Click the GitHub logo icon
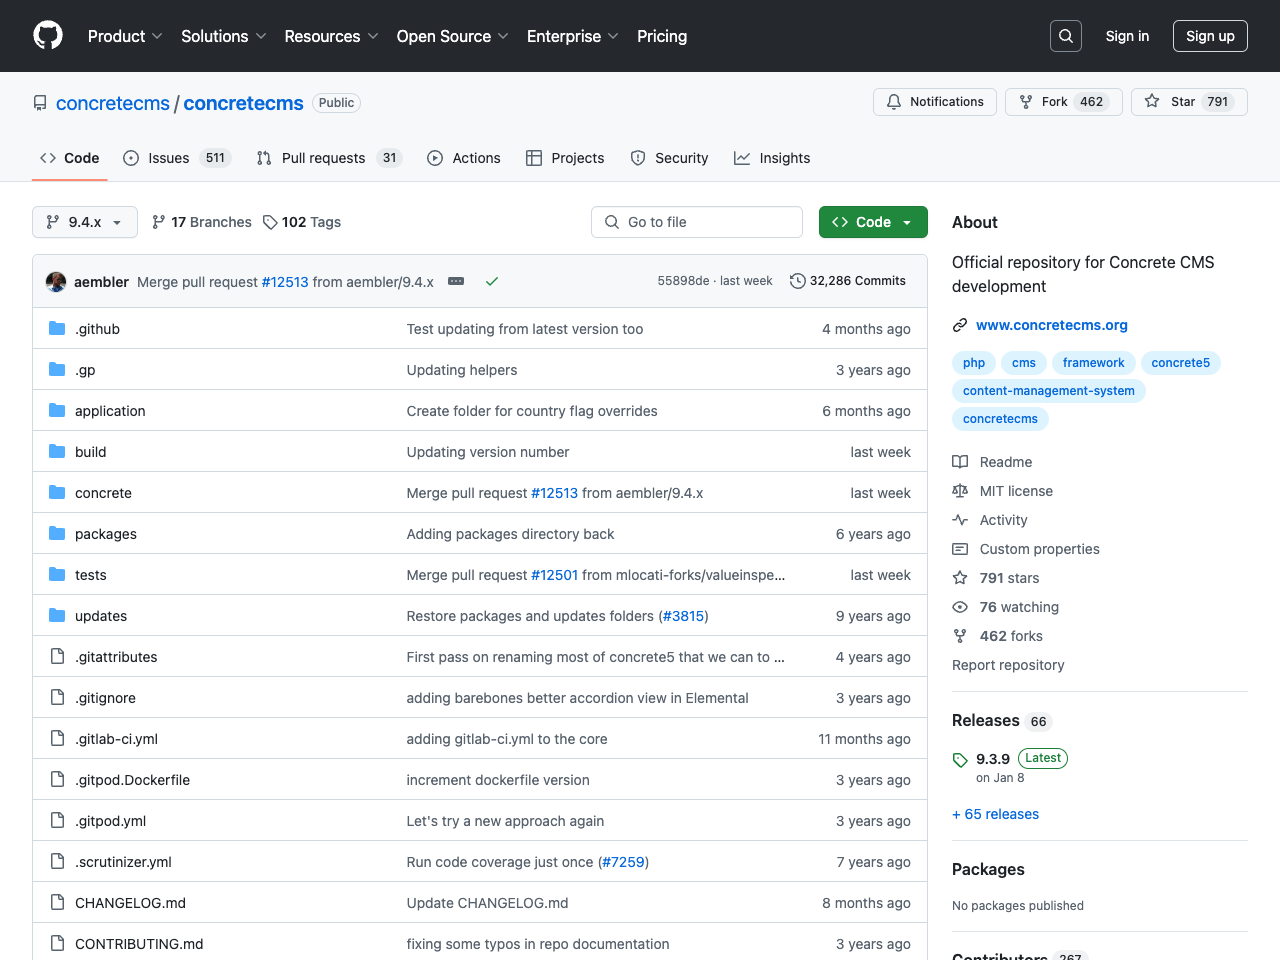The height and width of the screenshot is (960, 1280). point(48,36)
